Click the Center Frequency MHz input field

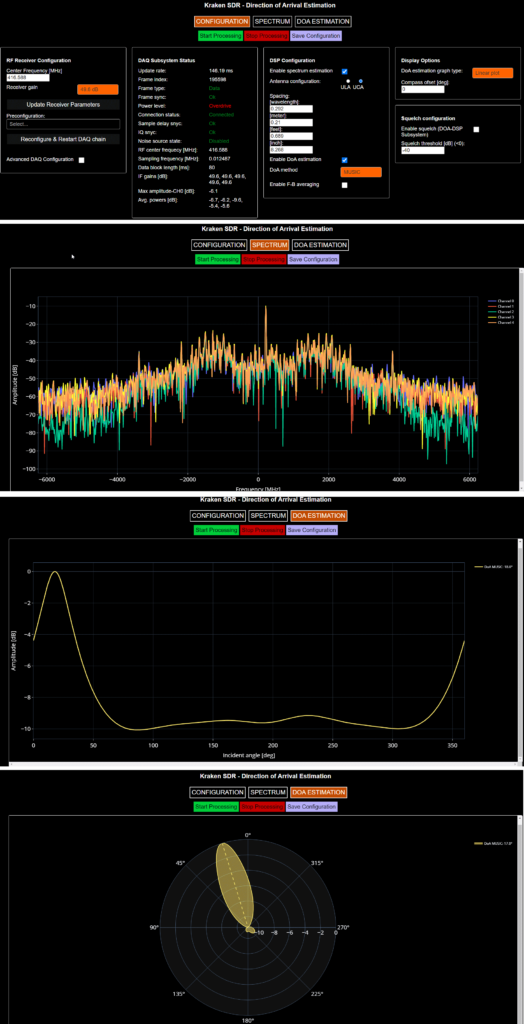click(28, 78)
